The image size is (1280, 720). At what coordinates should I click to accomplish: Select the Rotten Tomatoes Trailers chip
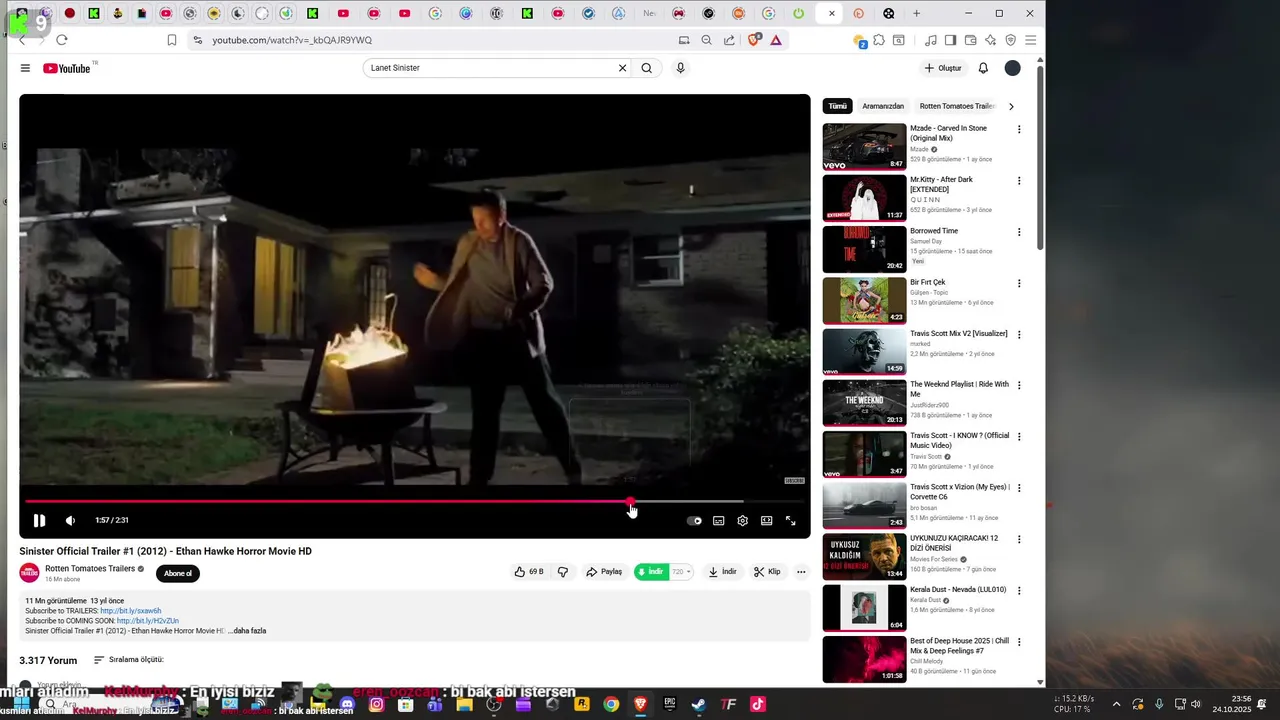[956, 106]
